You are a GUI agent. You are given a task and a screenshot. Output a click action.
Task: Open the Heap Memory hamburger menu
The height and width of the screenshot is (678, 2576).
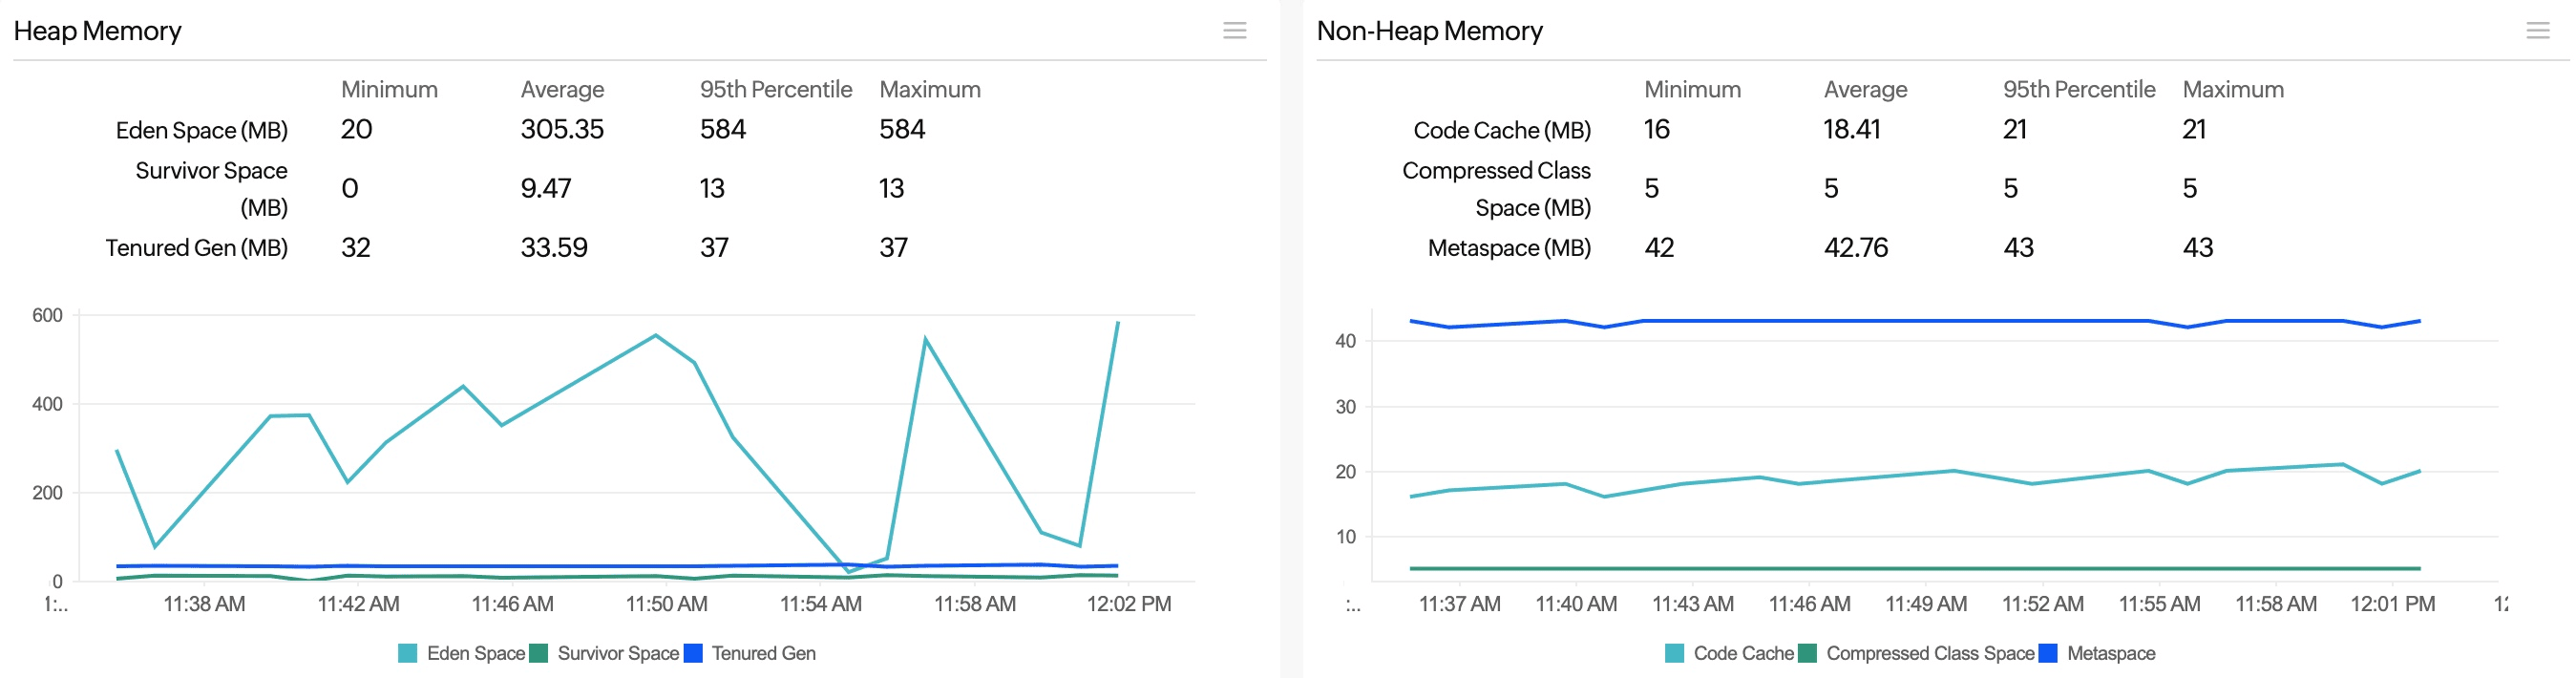click(1234, 31)
